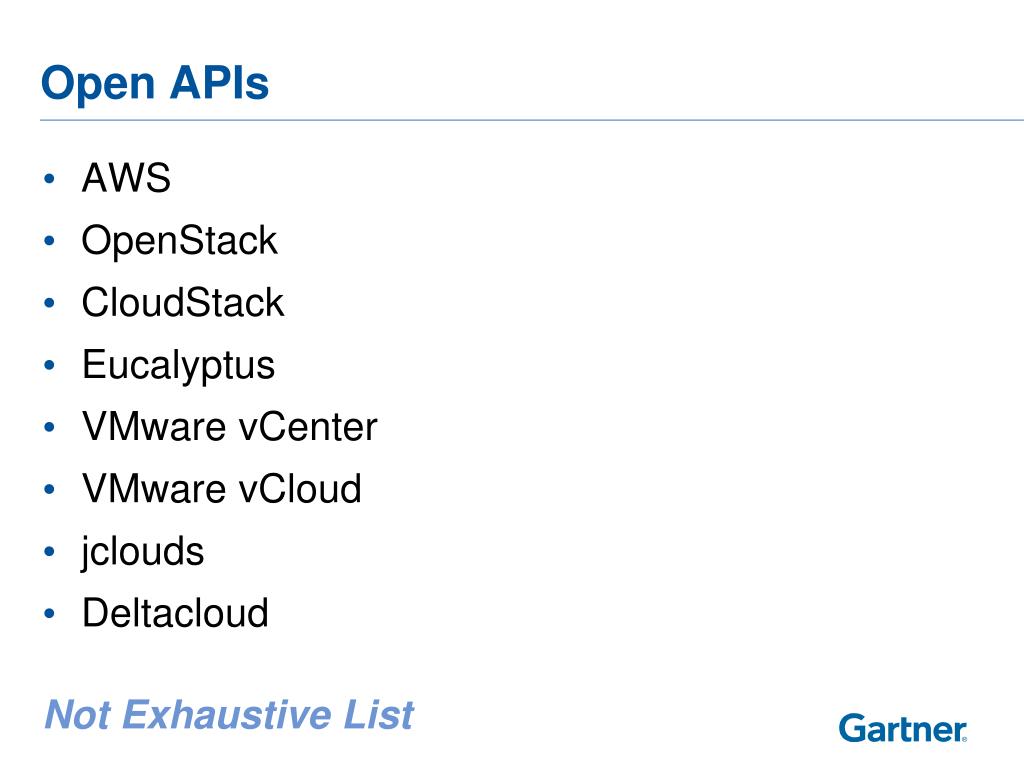Select the "AWS" bullet text

126,178
